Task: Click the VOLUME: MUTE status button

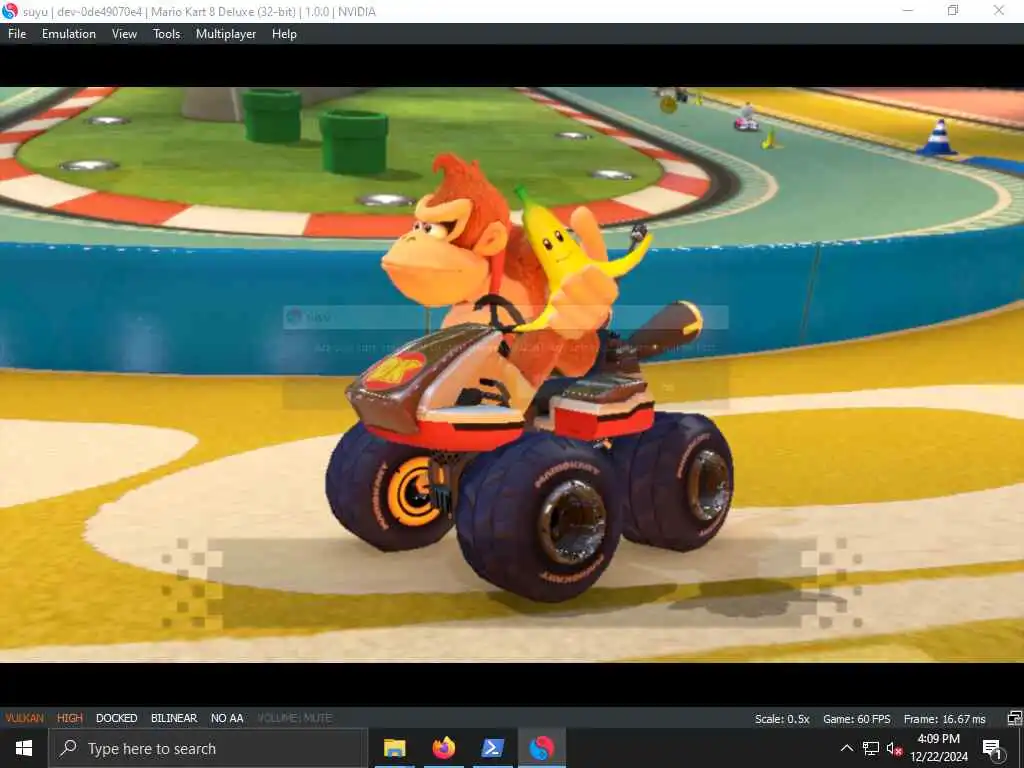Action: click(x=295, y=718)
